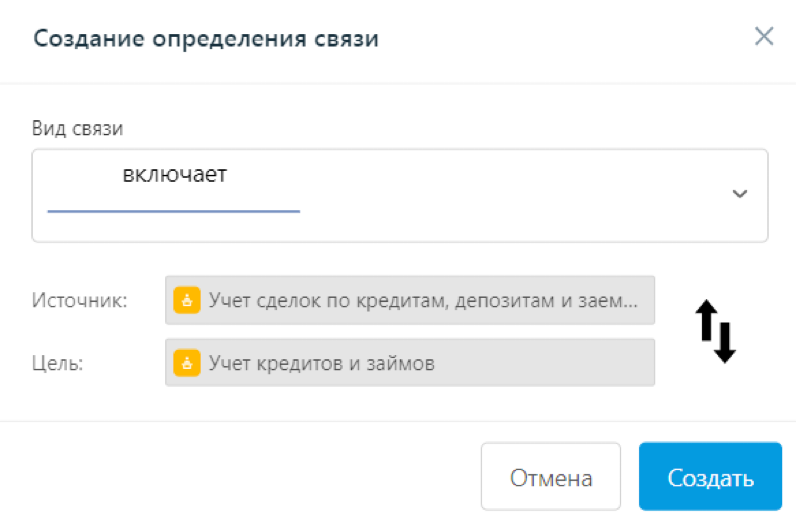This screenshot has width=796, height=526.
Task: Click the blue underline below включает
Action: click(x=174, y=211)
